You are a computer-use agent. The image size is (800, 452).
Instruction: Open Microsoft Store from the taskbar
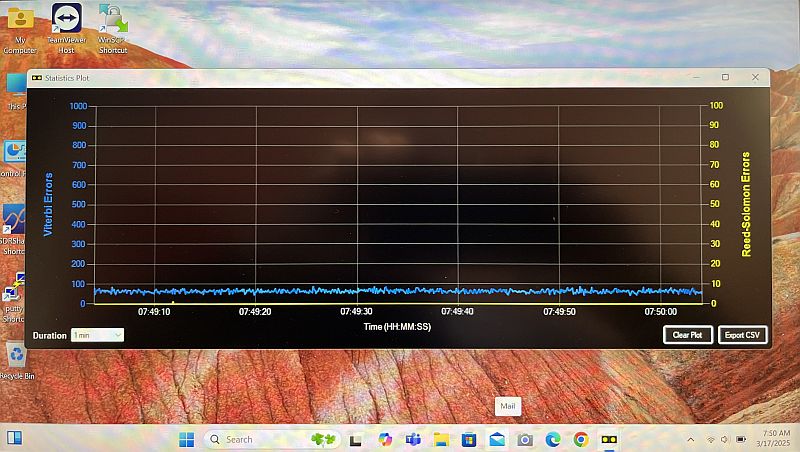[x=469, y=439]
